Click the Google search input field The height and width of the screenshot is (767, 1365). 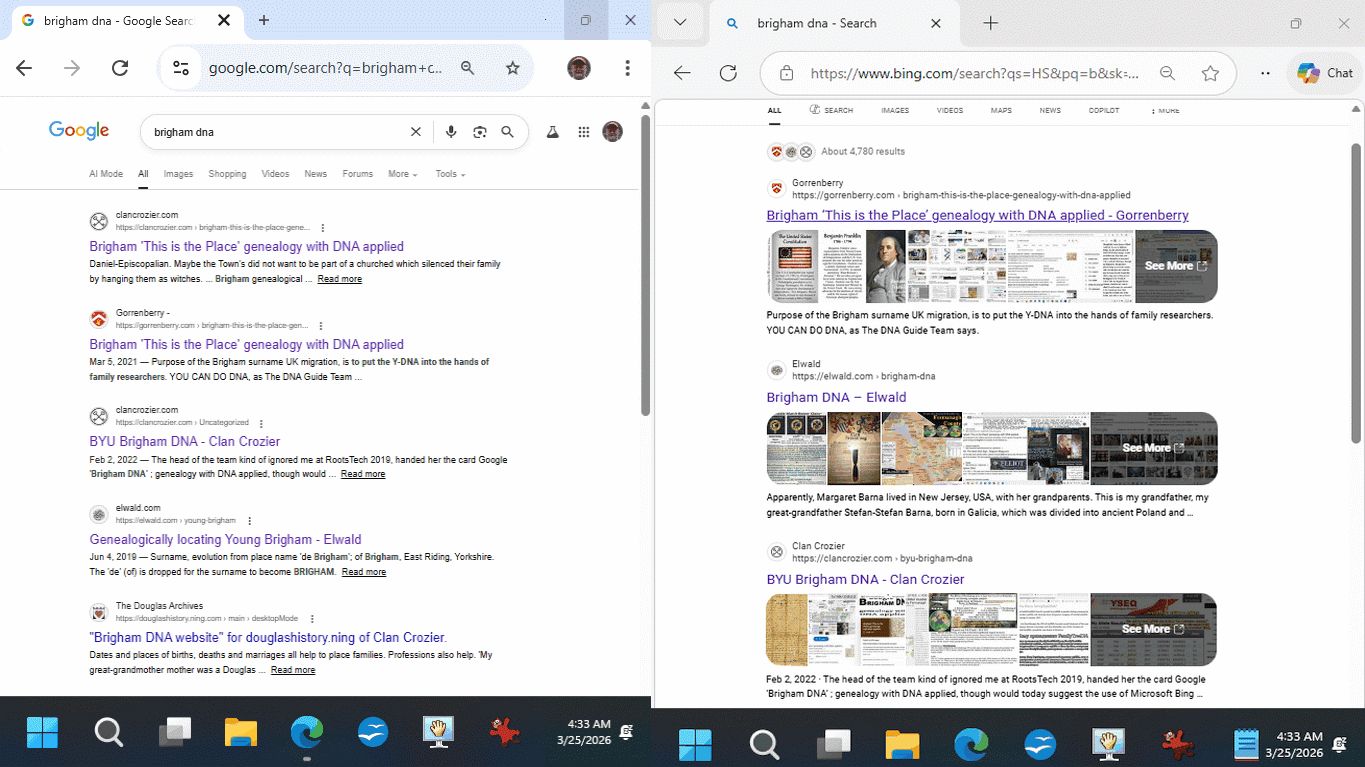[x=270, y=132]
